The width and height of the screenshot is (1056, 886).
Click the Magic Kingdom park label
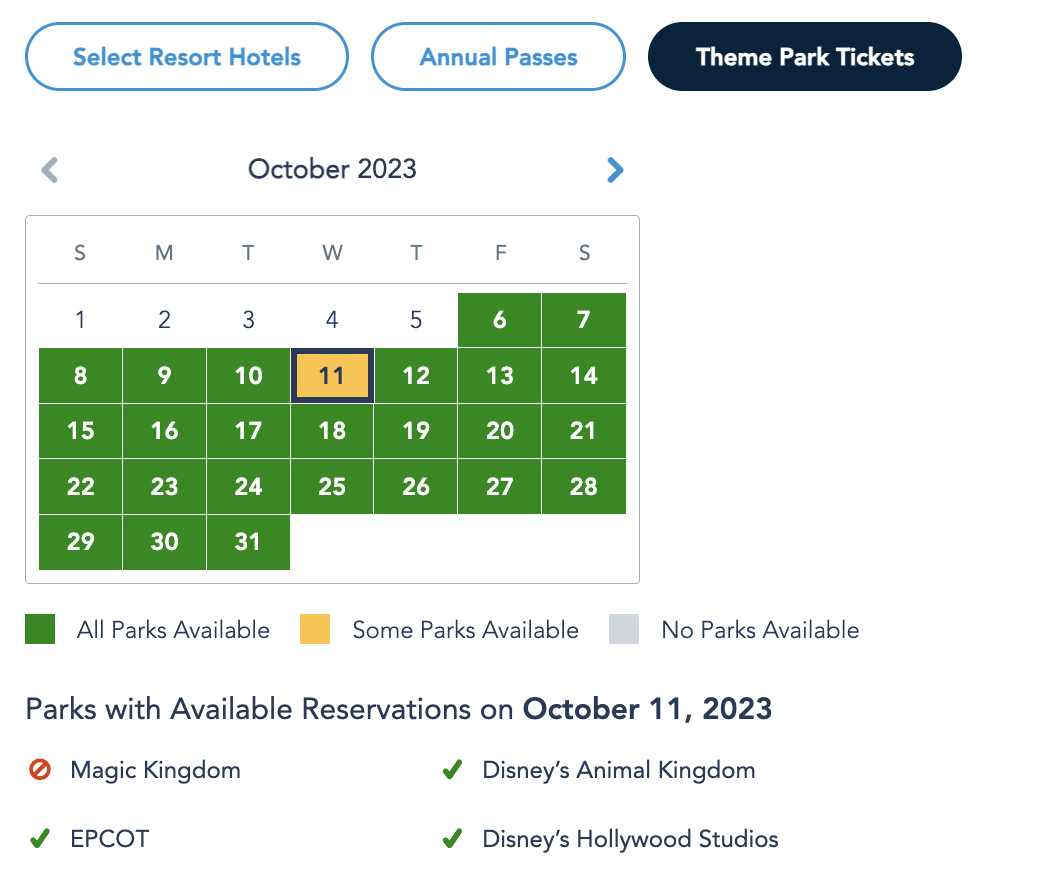(155, 771)
